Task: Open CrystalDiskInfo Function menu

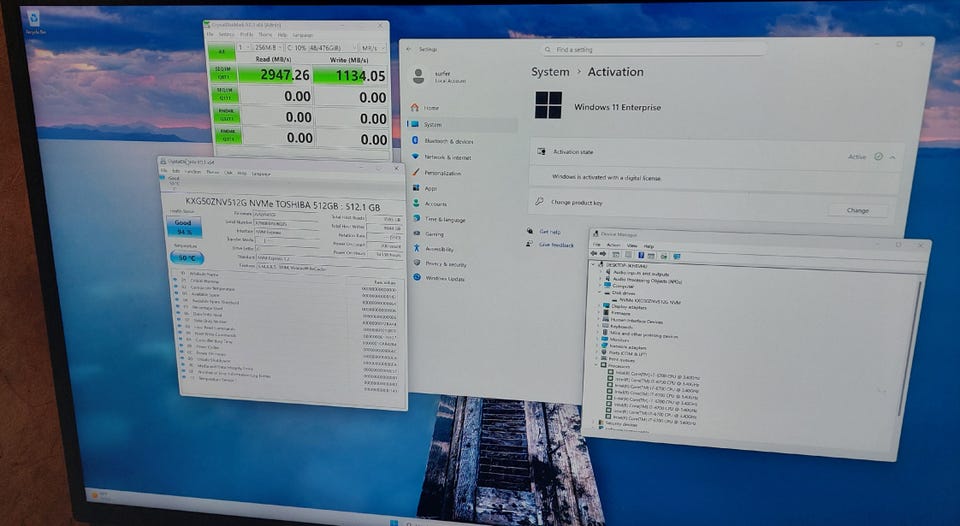Action: click(x=193, y=171)
